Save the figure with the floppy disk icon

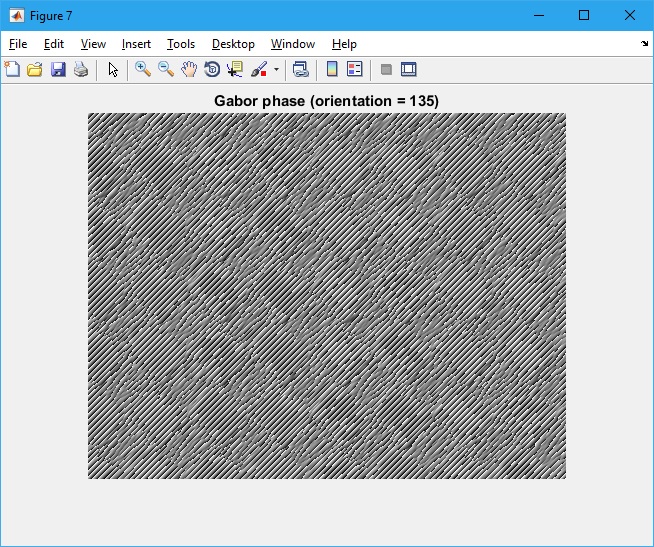pos(58,69)
